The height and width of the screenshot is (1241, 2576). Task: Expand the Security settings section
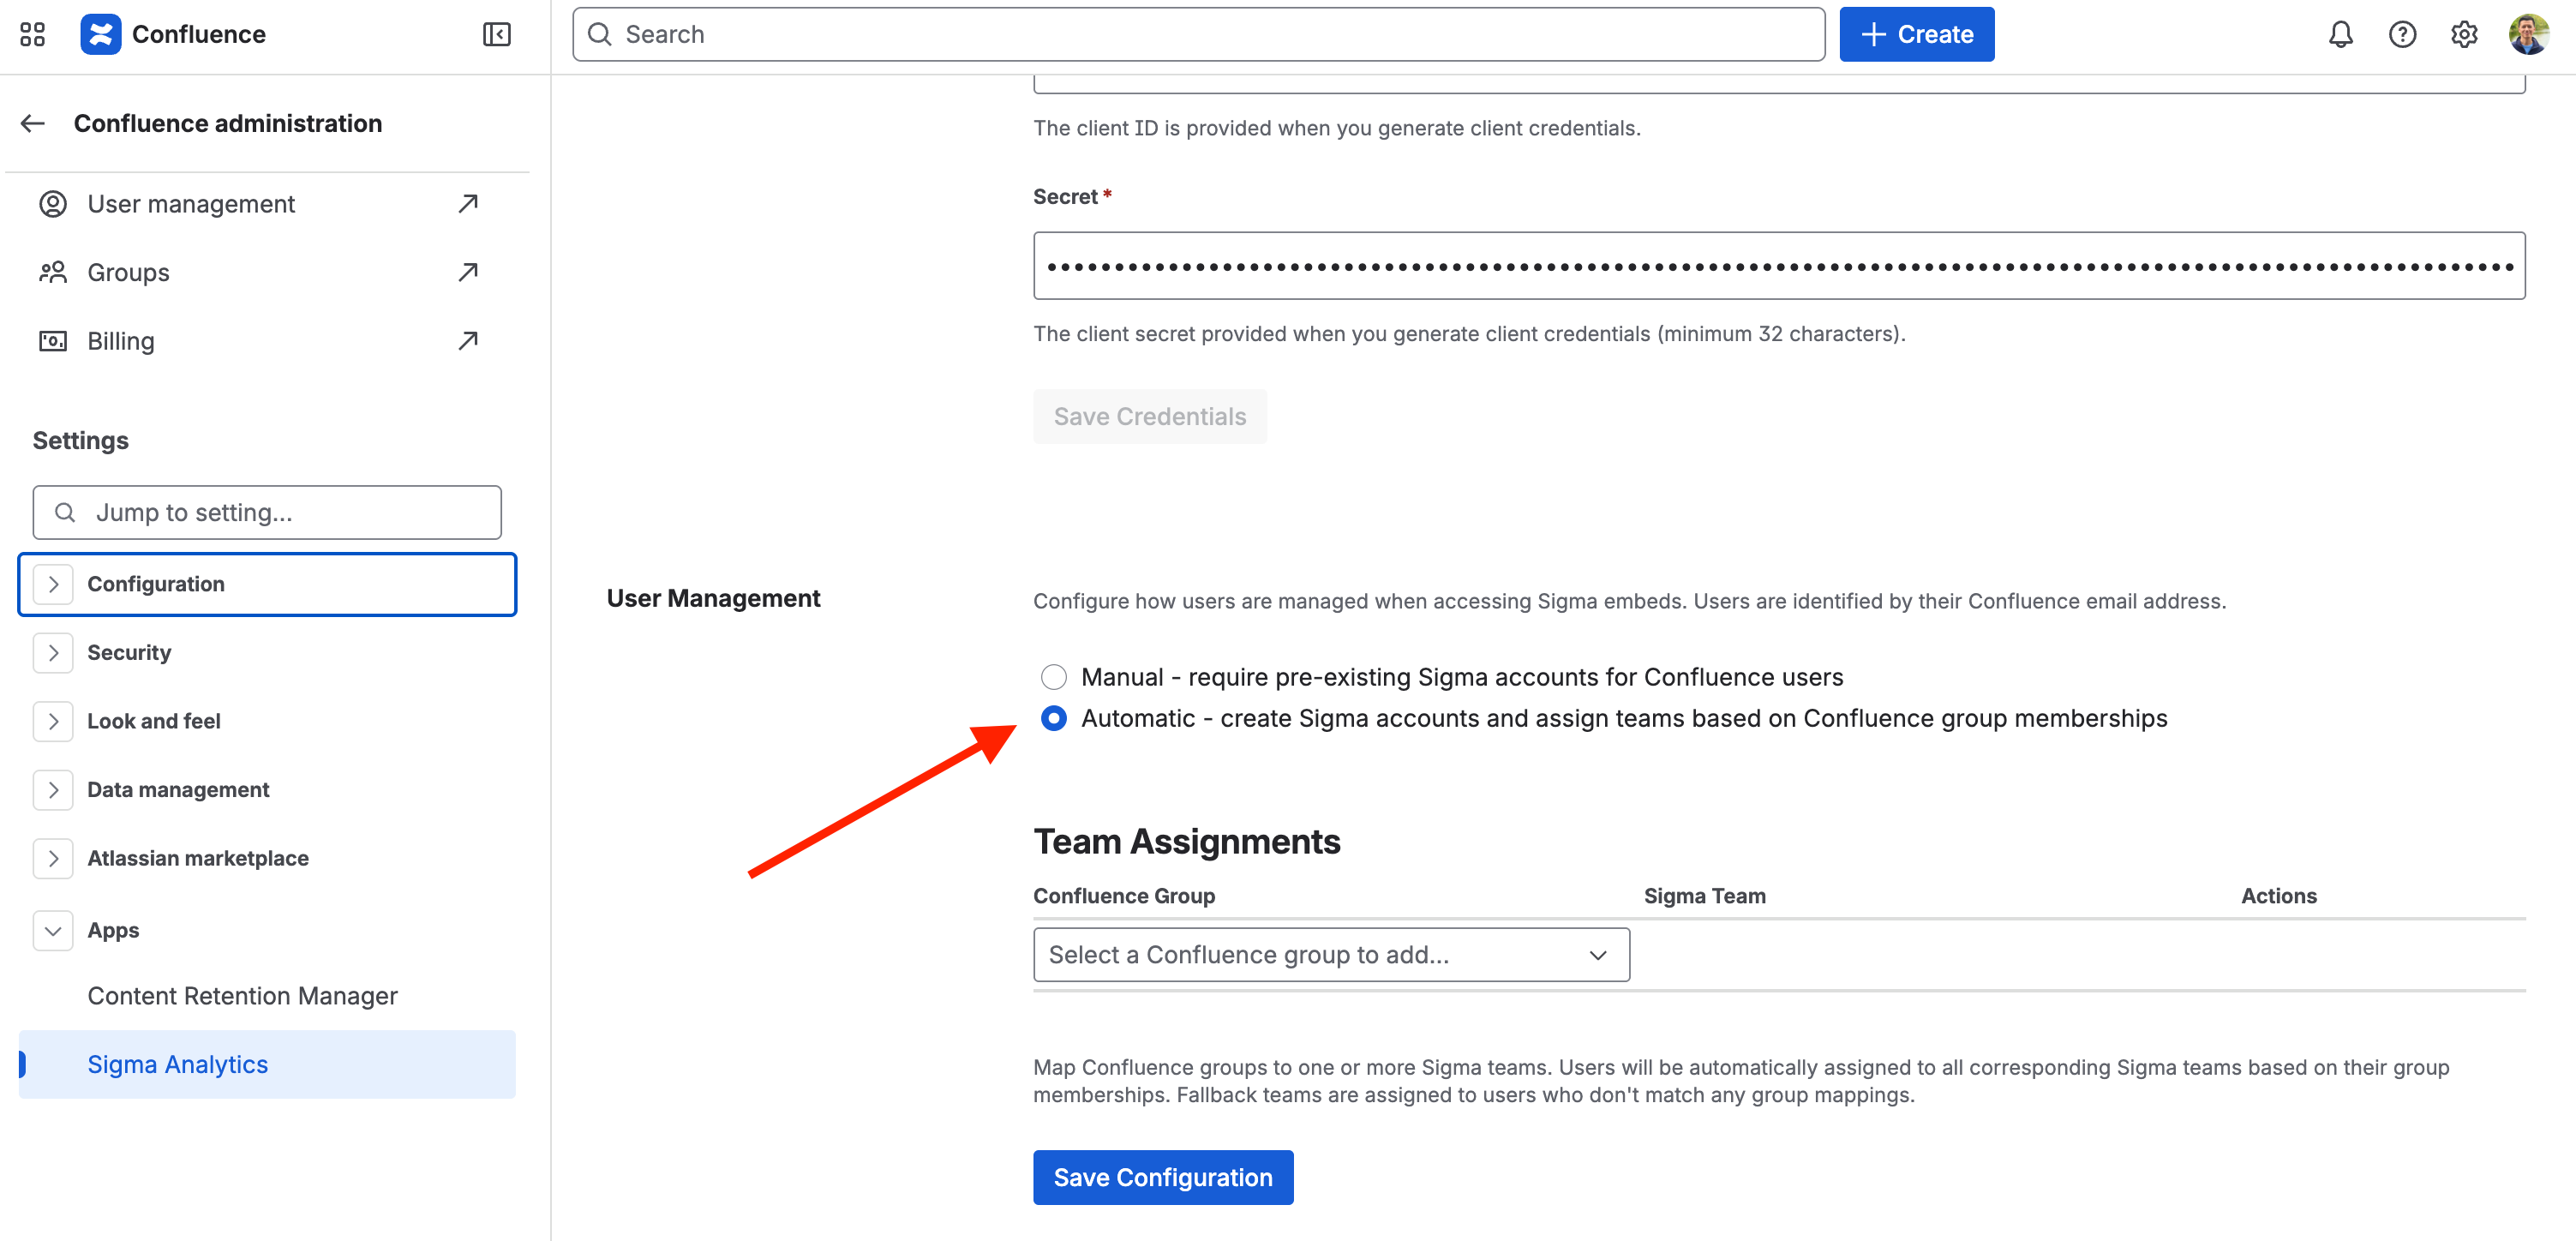click(53, 652)
